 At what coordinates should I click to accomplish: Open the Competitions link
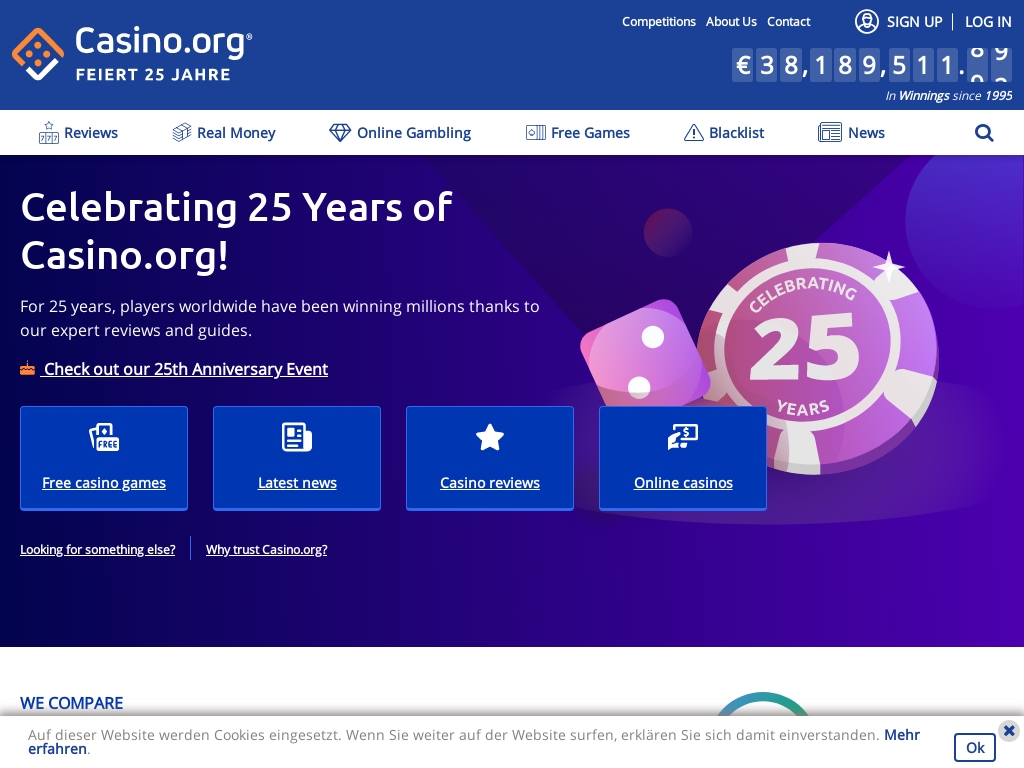pyautogui.click(x=659, y=22)
